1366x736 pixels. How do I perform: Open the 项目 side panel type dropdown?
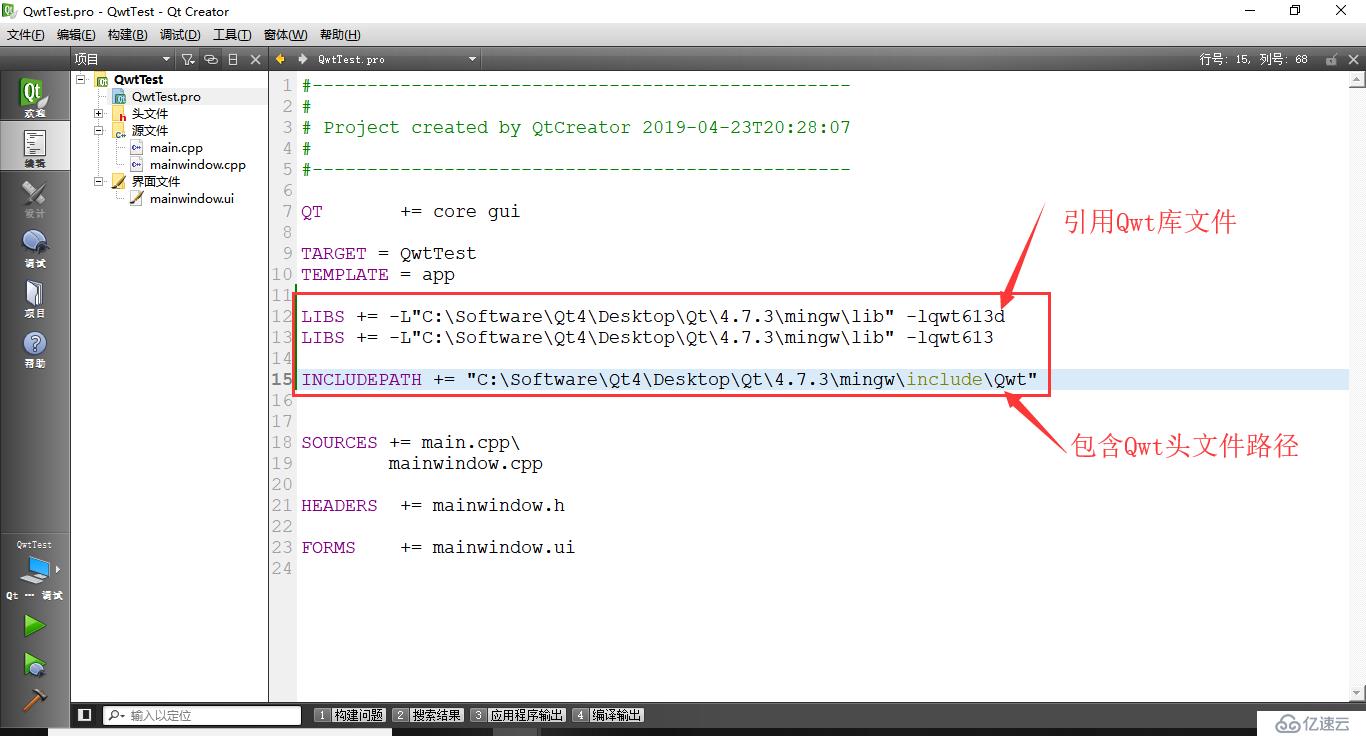(123, 59)
